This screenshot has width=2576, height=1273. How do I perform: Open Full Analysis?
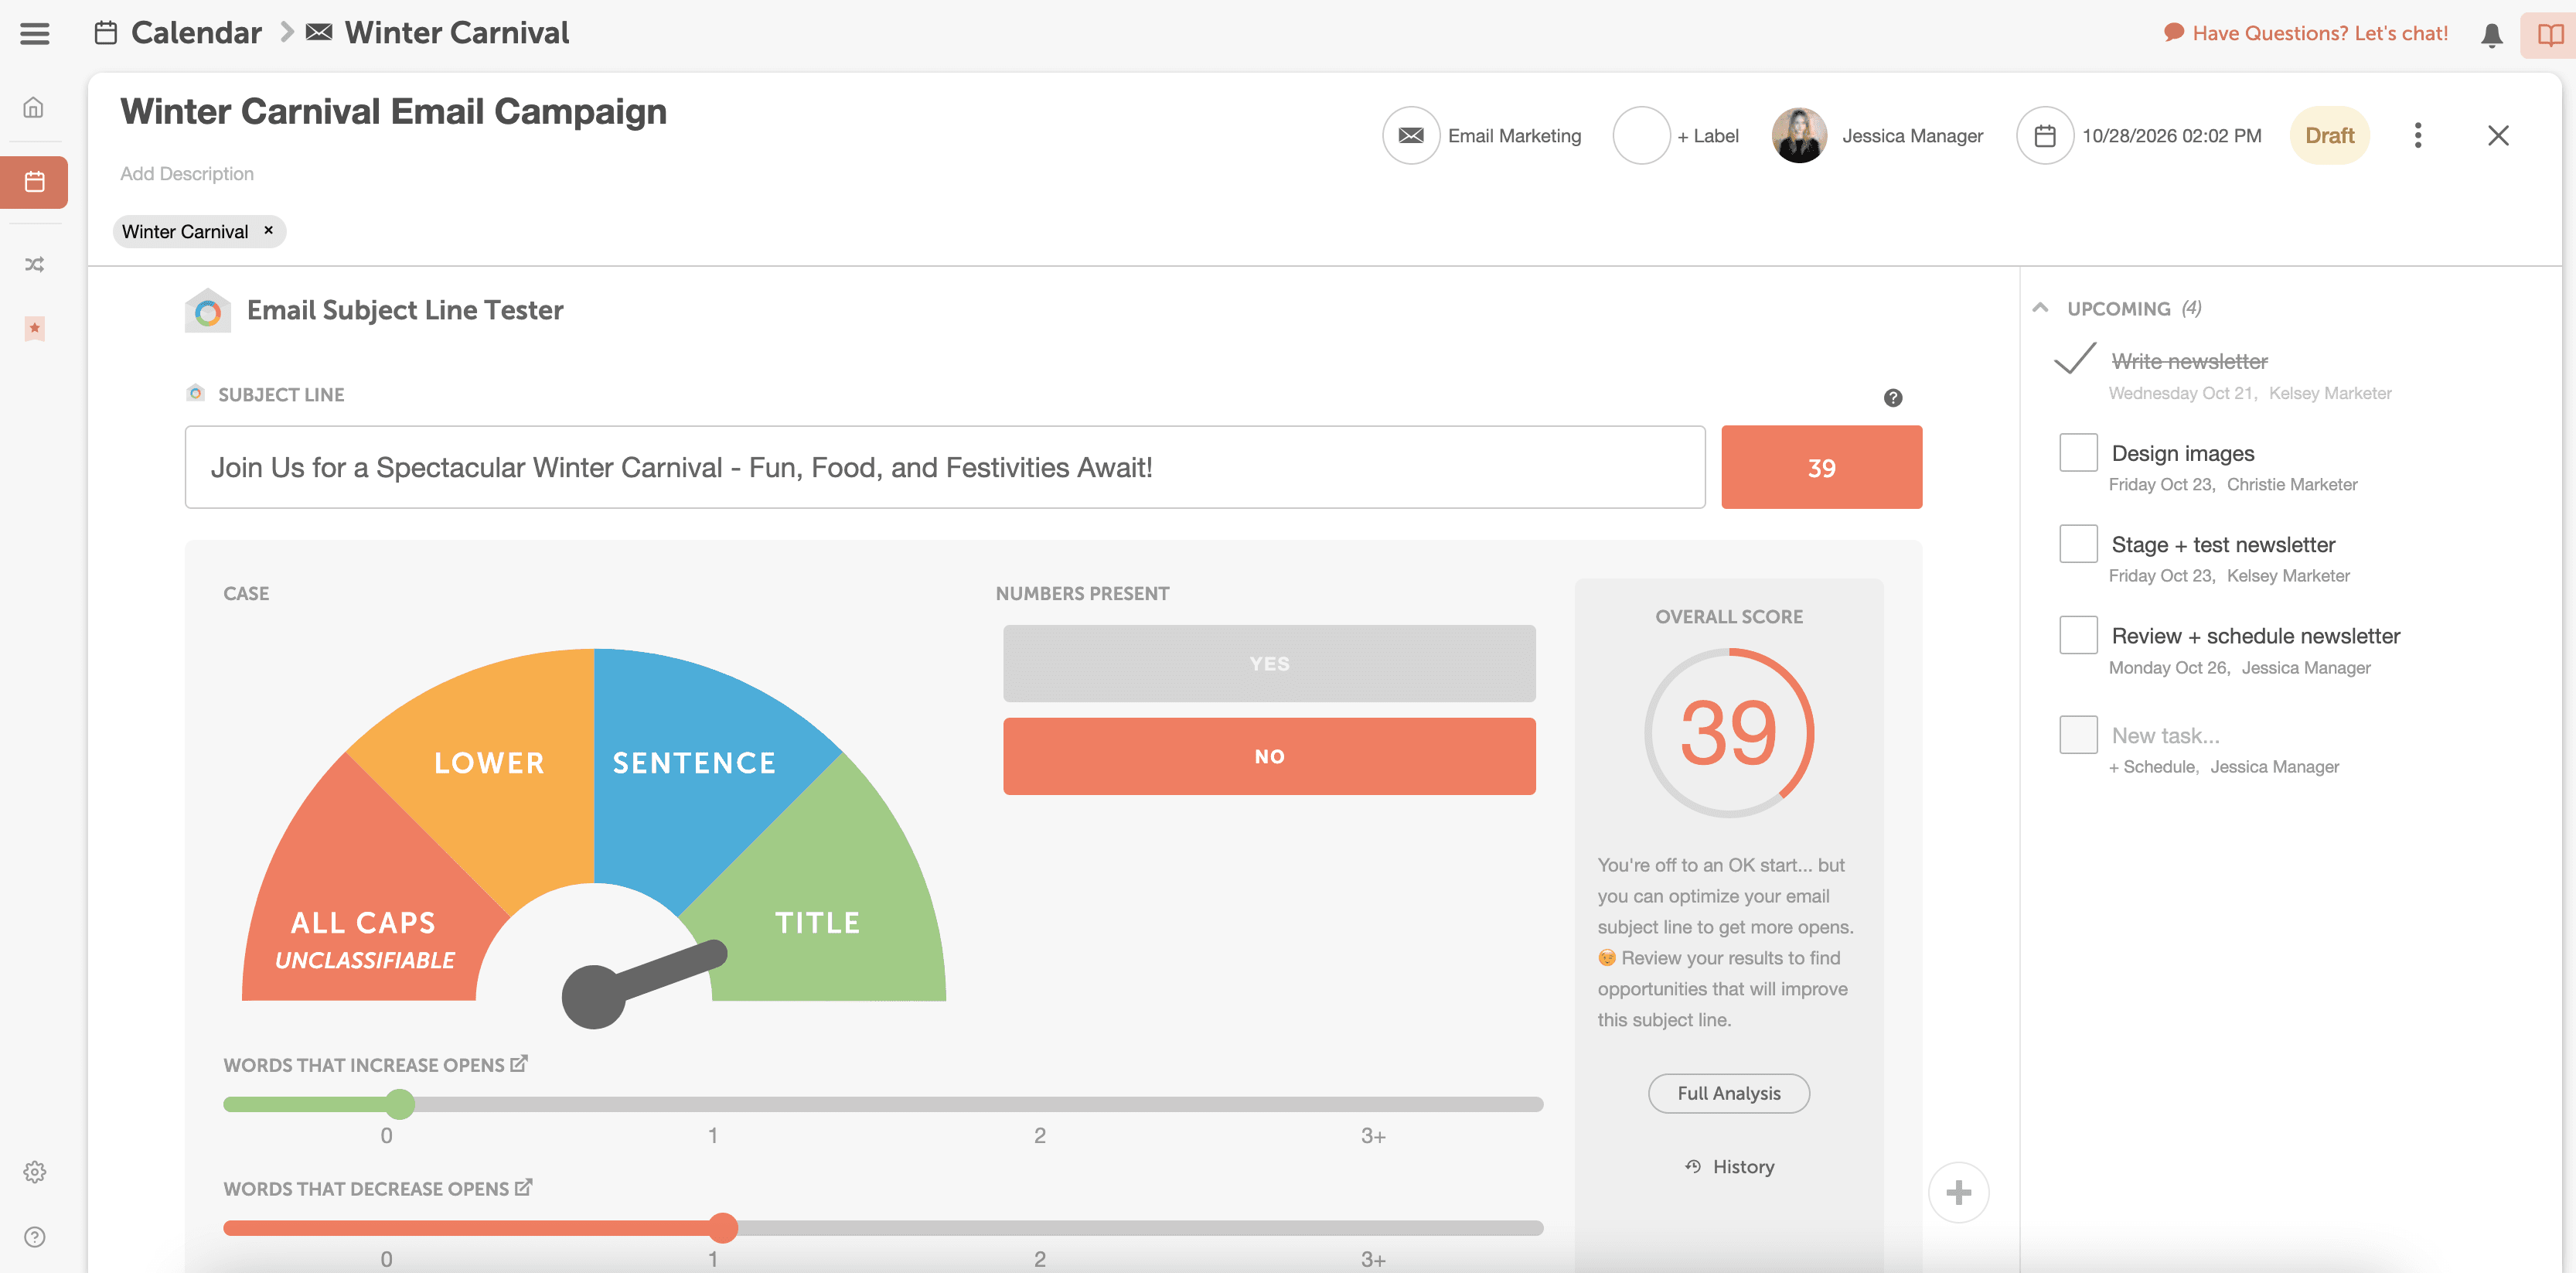(x=1728, y=1093)
